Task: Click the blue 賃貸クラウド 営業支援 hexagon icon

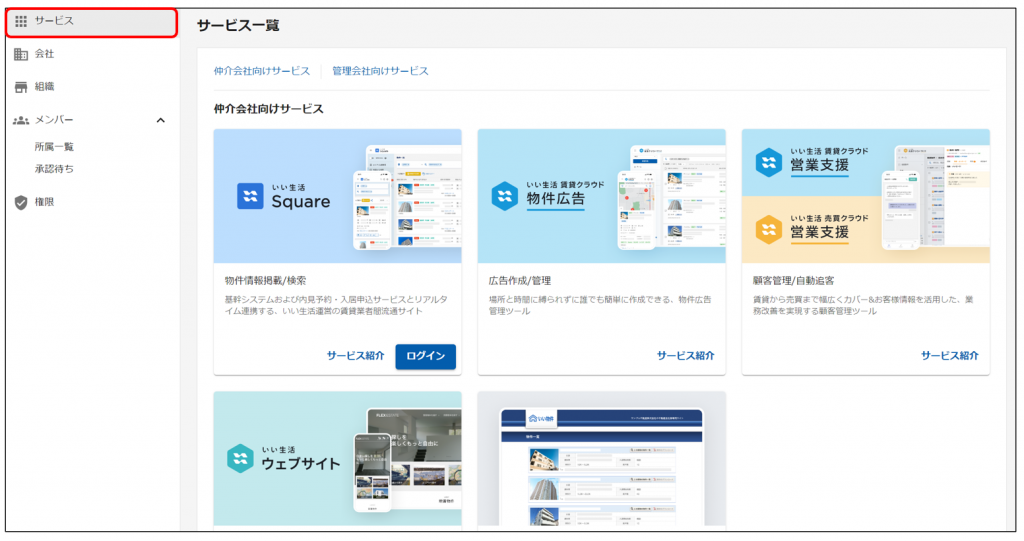Action: click(x=769, y=163)
